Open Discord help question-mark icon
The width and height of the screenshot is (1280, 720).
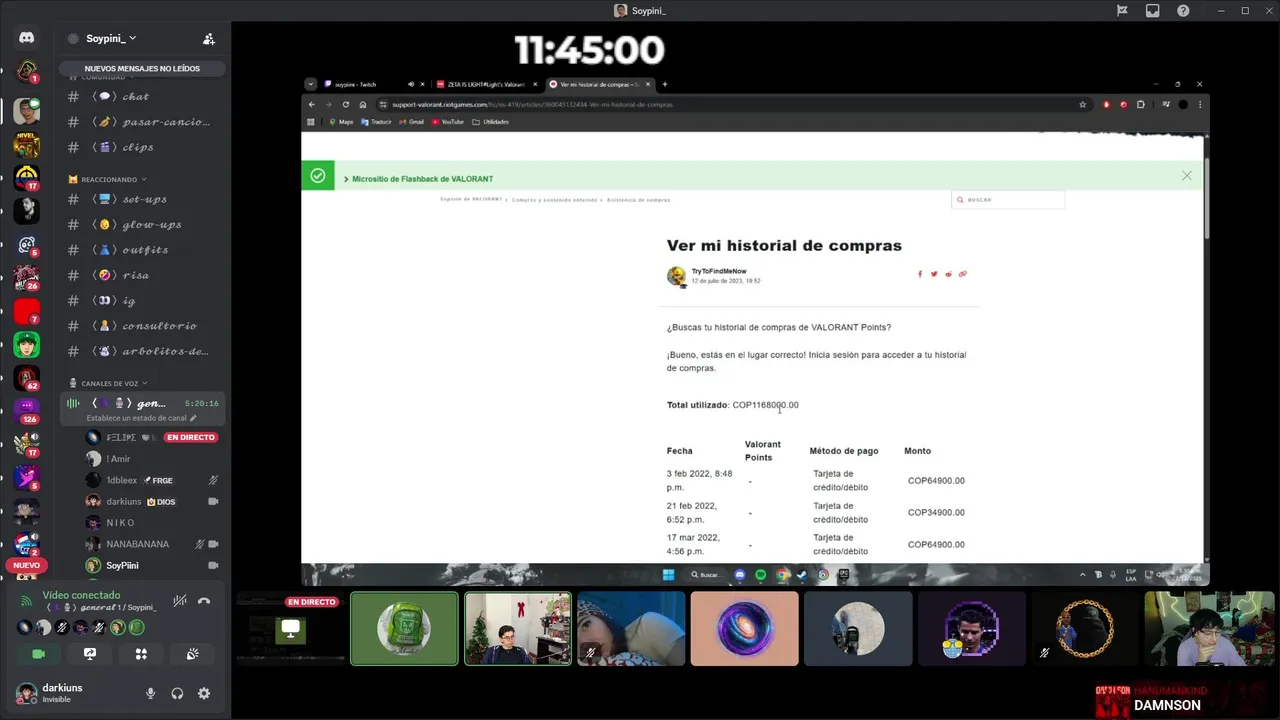point(1183,10)
